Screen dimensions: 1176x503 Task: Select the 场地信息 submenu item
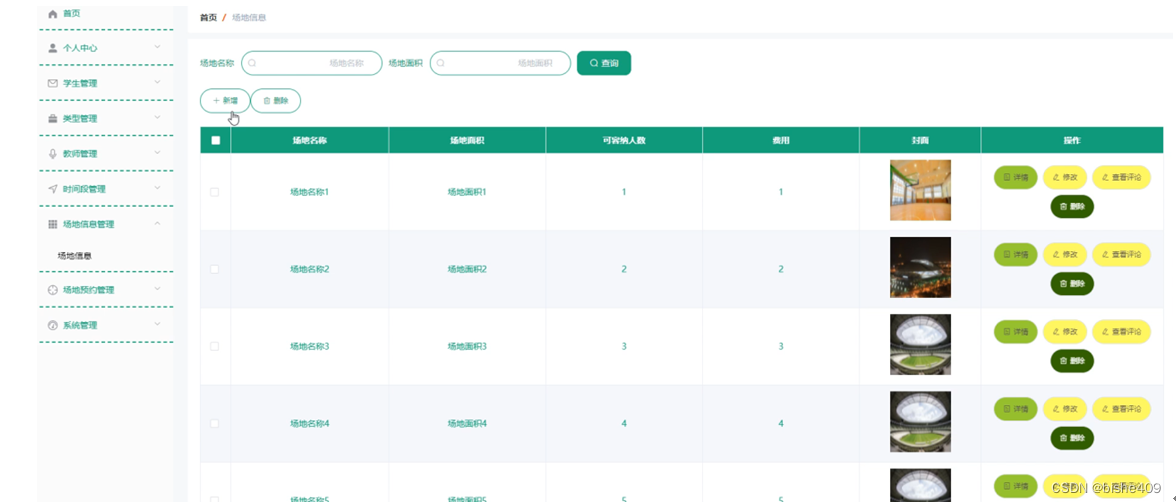75,256
